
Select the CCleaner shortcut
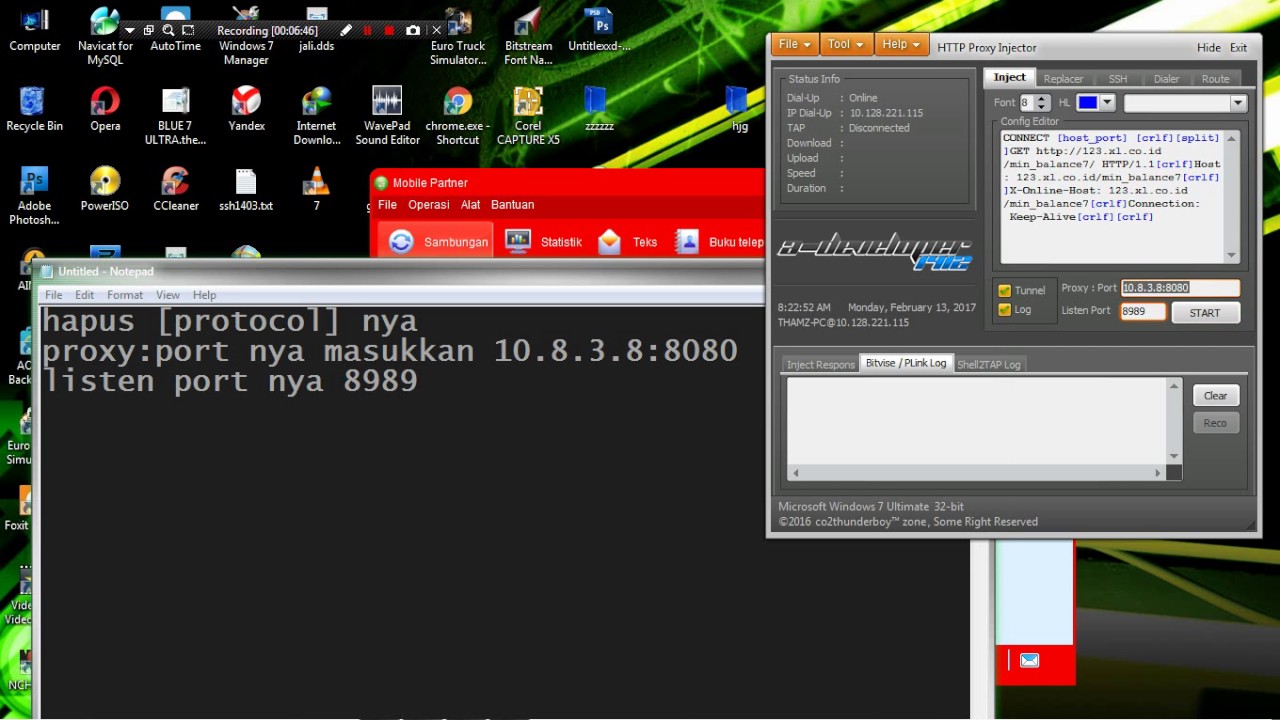click(x=175, y=190)
